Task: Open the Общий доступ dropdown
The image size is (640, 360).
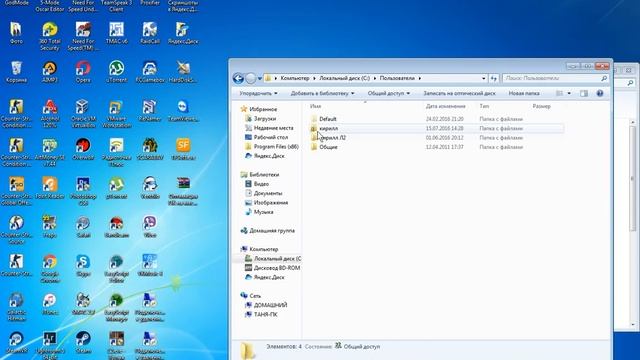Action: coord(388,93)
